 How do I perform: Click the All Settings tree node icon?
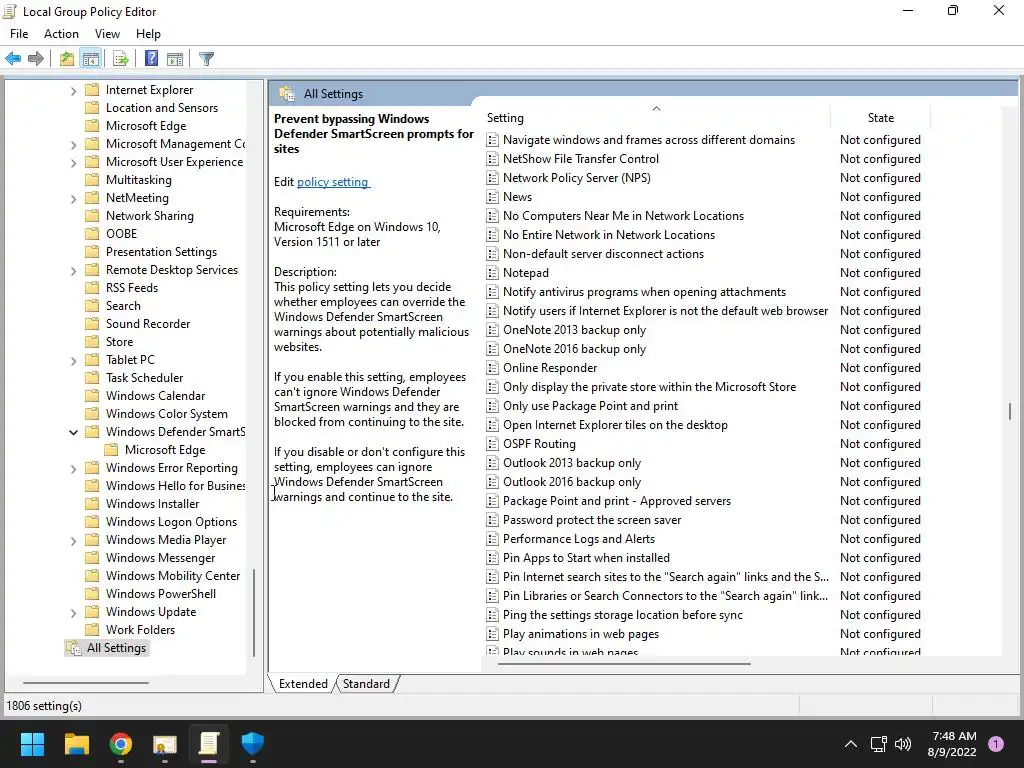(x=74, y=648)
